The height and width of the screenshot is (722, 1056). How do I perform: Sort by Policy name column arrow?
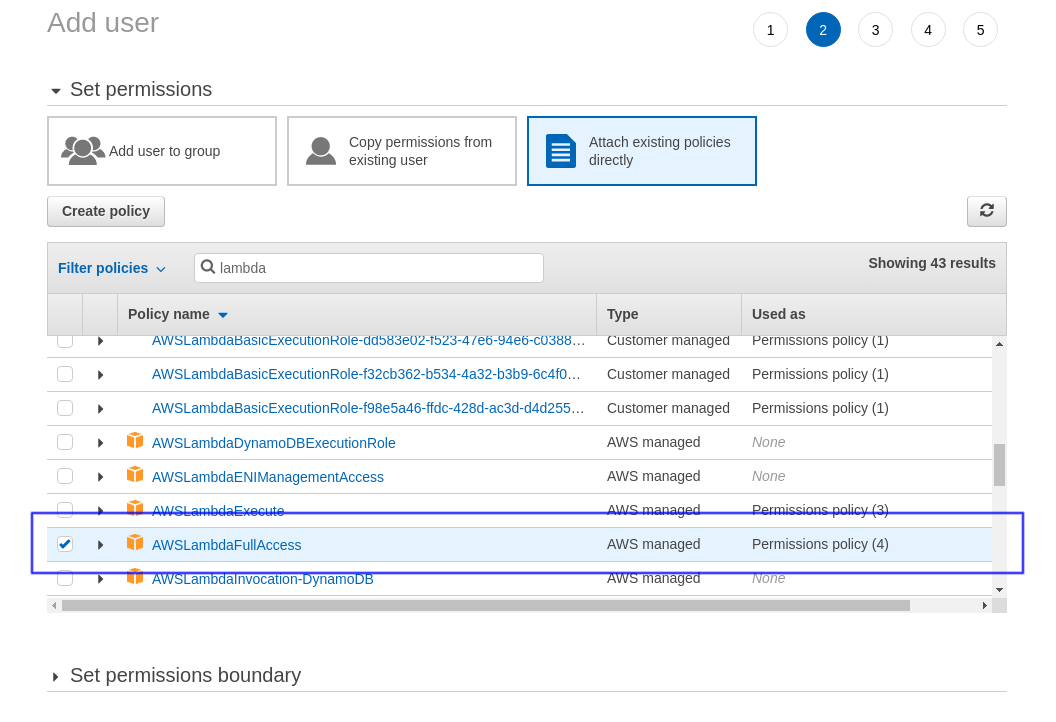[223, 315]
